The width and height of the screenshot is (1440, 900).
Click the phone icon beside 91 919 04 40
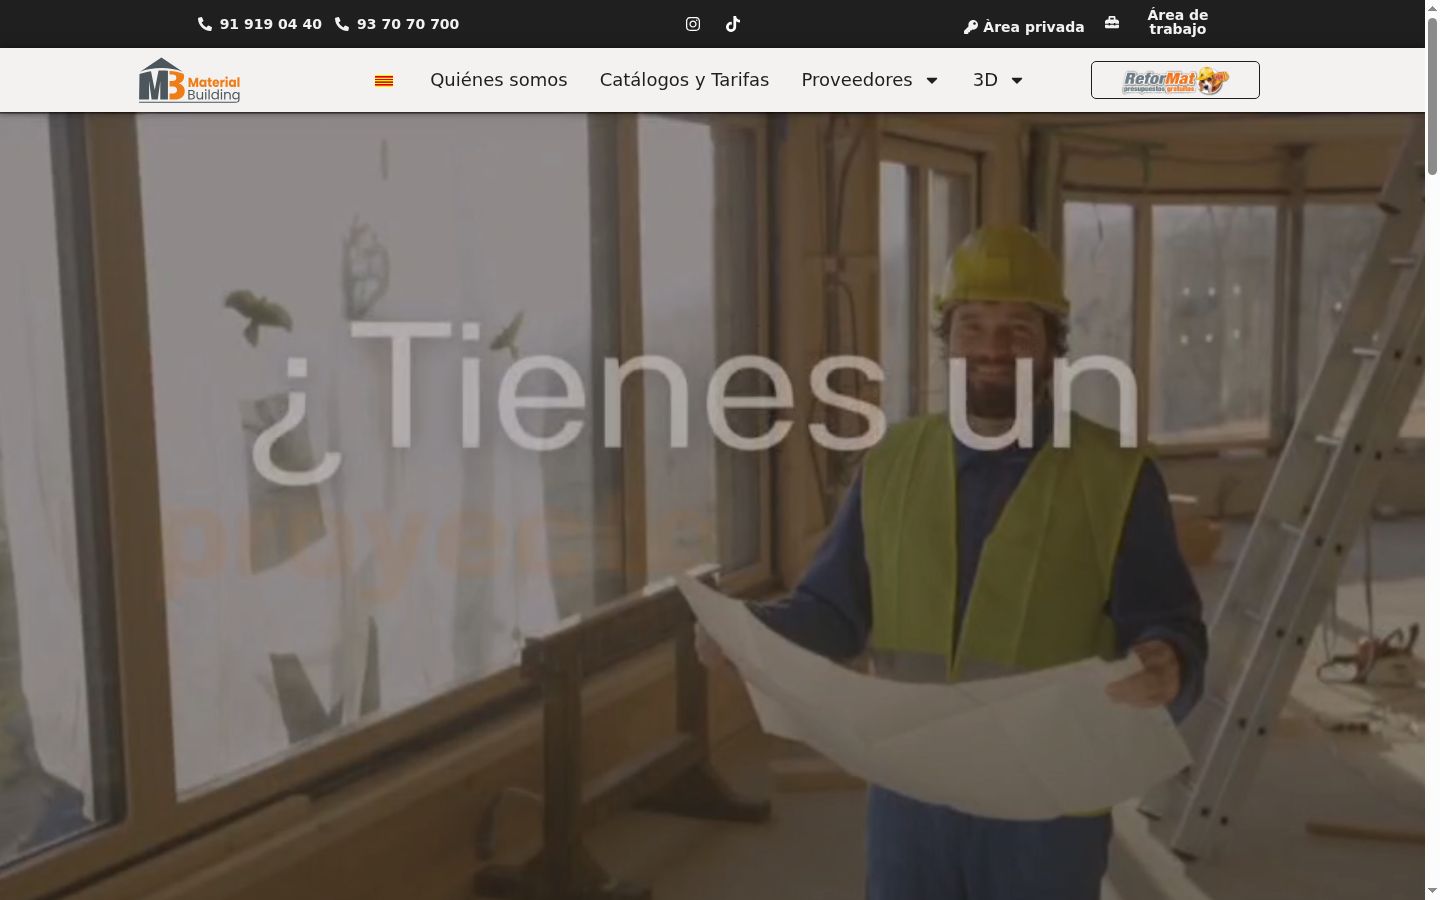click(205, 24)
